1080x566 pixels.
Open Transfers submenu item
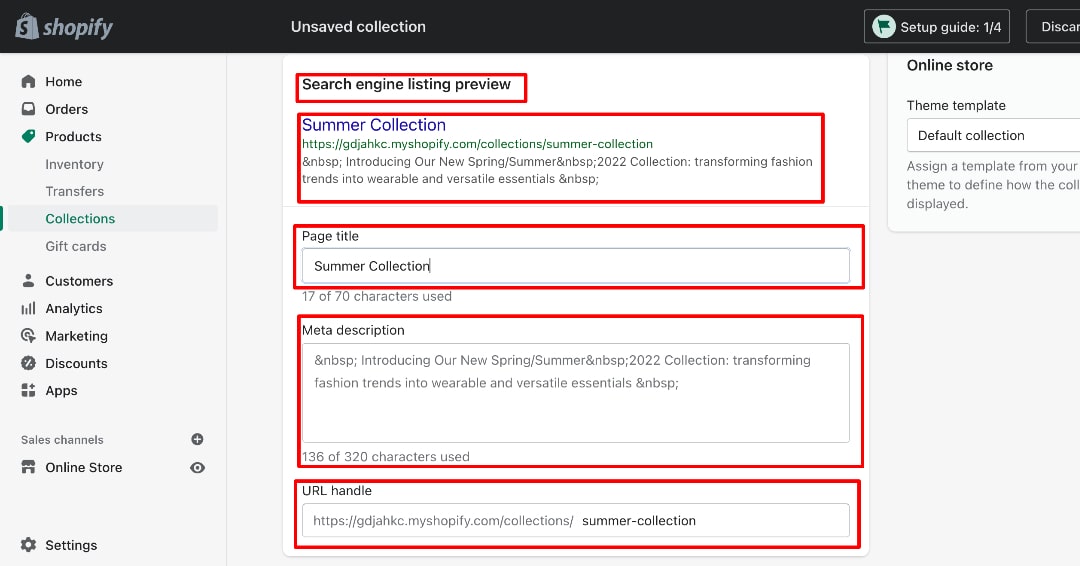point(74,191)
